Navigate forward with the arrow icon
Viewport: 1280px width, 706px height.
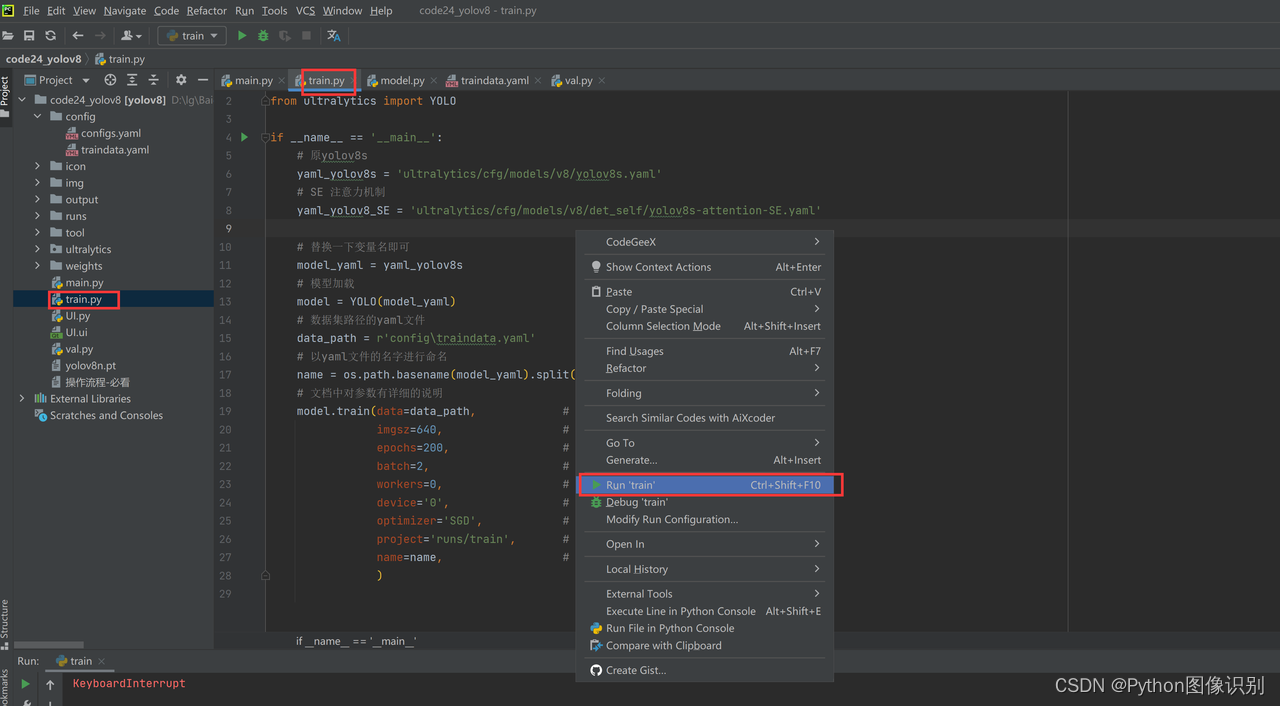[x=100, y=35]
